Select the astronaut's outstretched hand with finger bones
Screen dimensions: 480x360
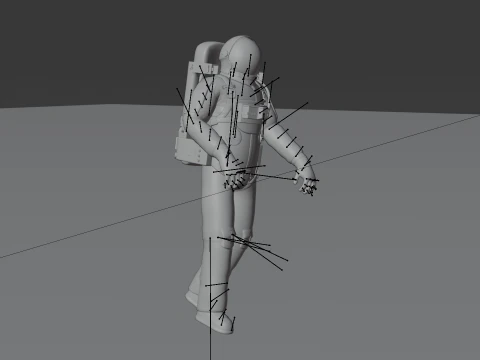coord(306,181)
